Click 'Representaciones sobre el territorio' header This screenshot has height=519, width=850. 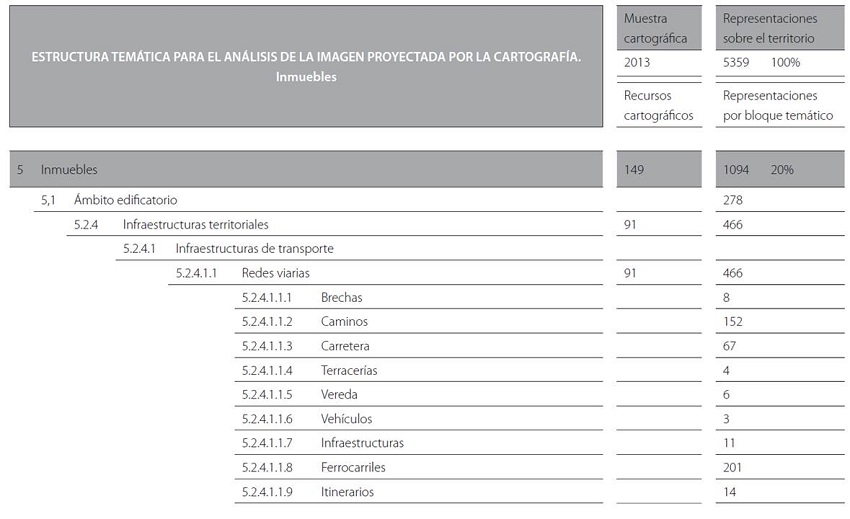[770, 28]
